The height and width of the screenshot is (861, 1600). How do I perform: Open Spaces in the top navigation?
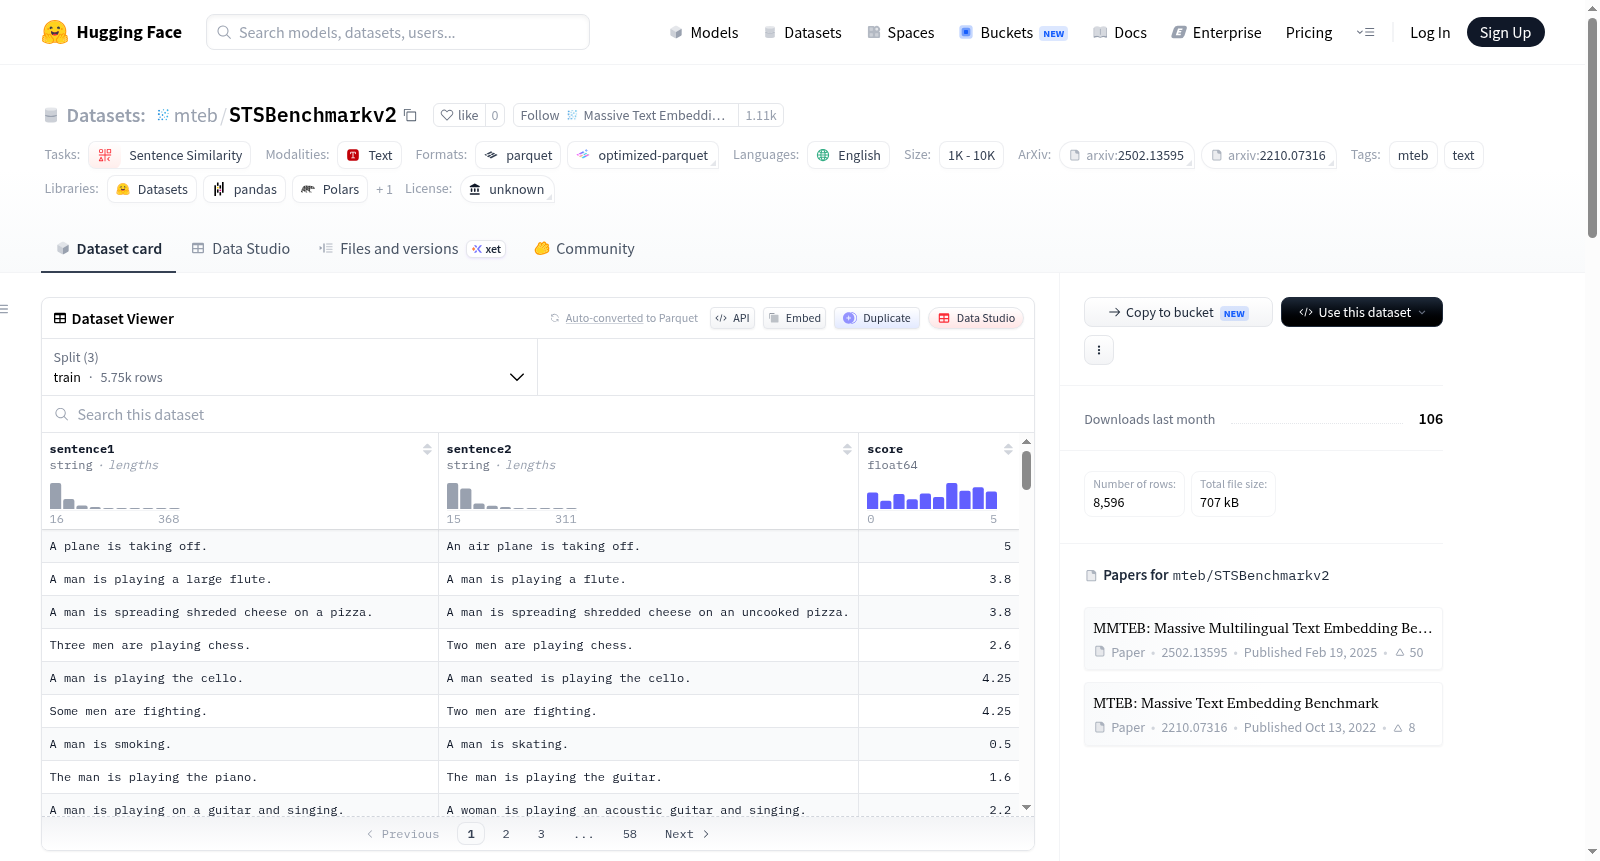(x=901, y=32)
